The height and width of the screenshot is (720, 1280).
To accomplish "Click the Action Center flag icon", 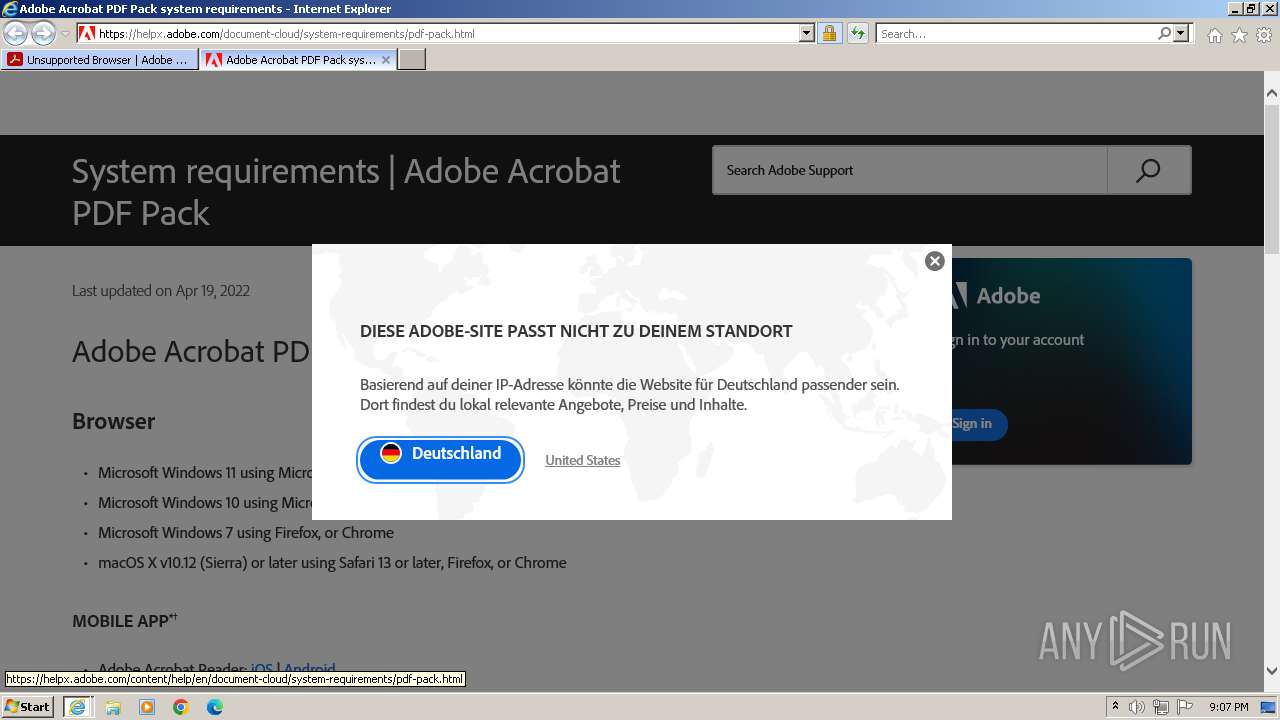I will [1185, 707].
